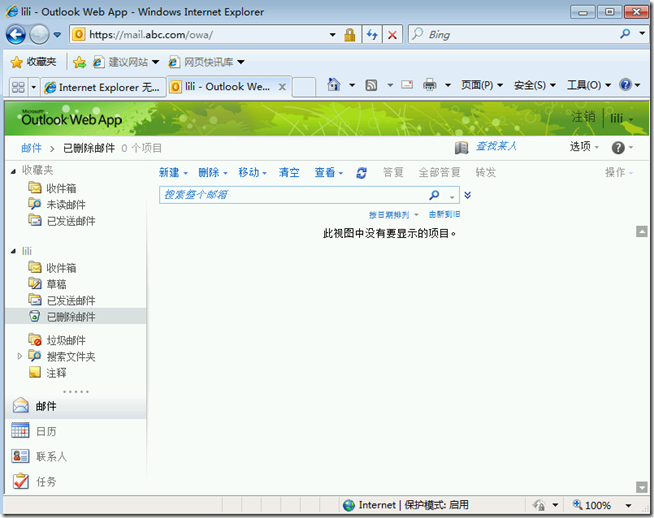Collapse the 收藏夹 tree section
The height and width of the screenshot is (518, 654).
click(x=13, y=171)
